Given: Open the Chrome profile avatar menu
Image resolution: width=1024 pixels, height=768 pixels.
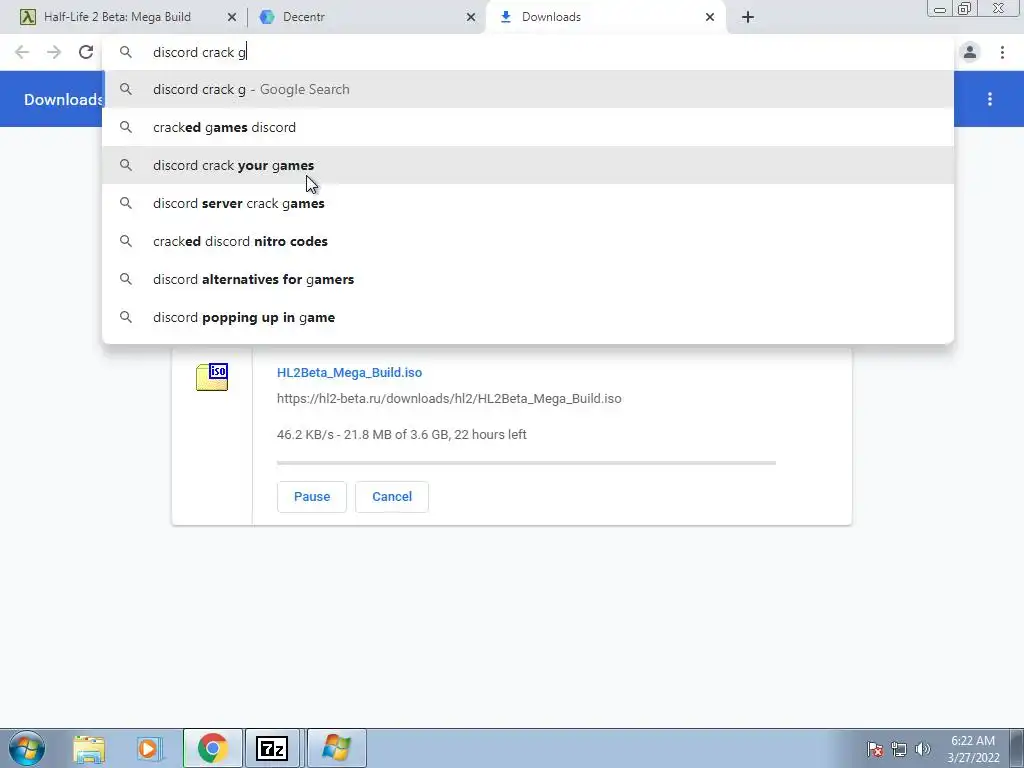Looking at the screenshot, I should [970, 52].
